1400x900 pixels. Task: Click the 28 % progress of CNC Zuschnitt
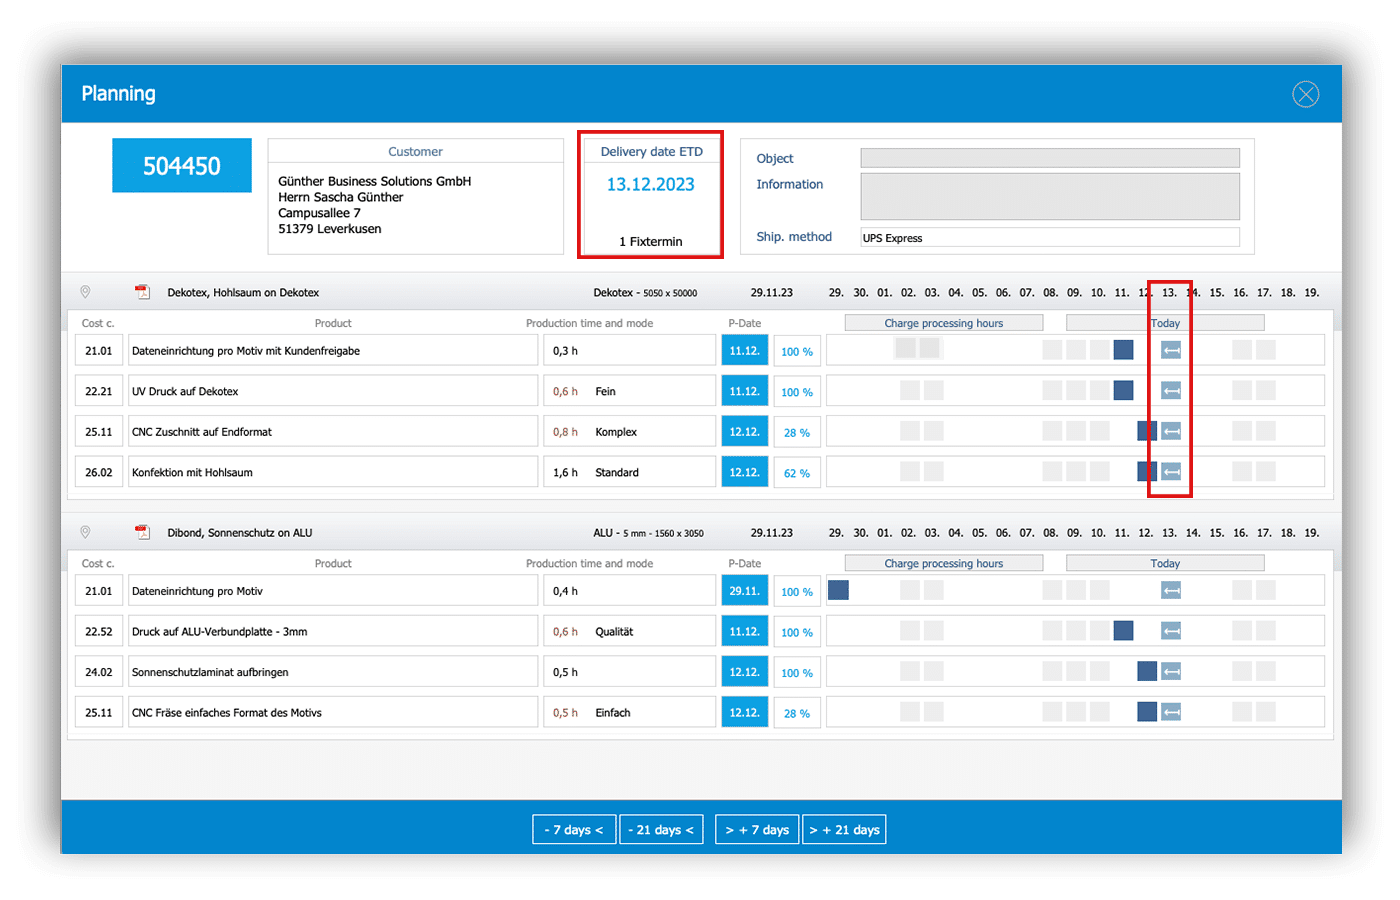797,432
